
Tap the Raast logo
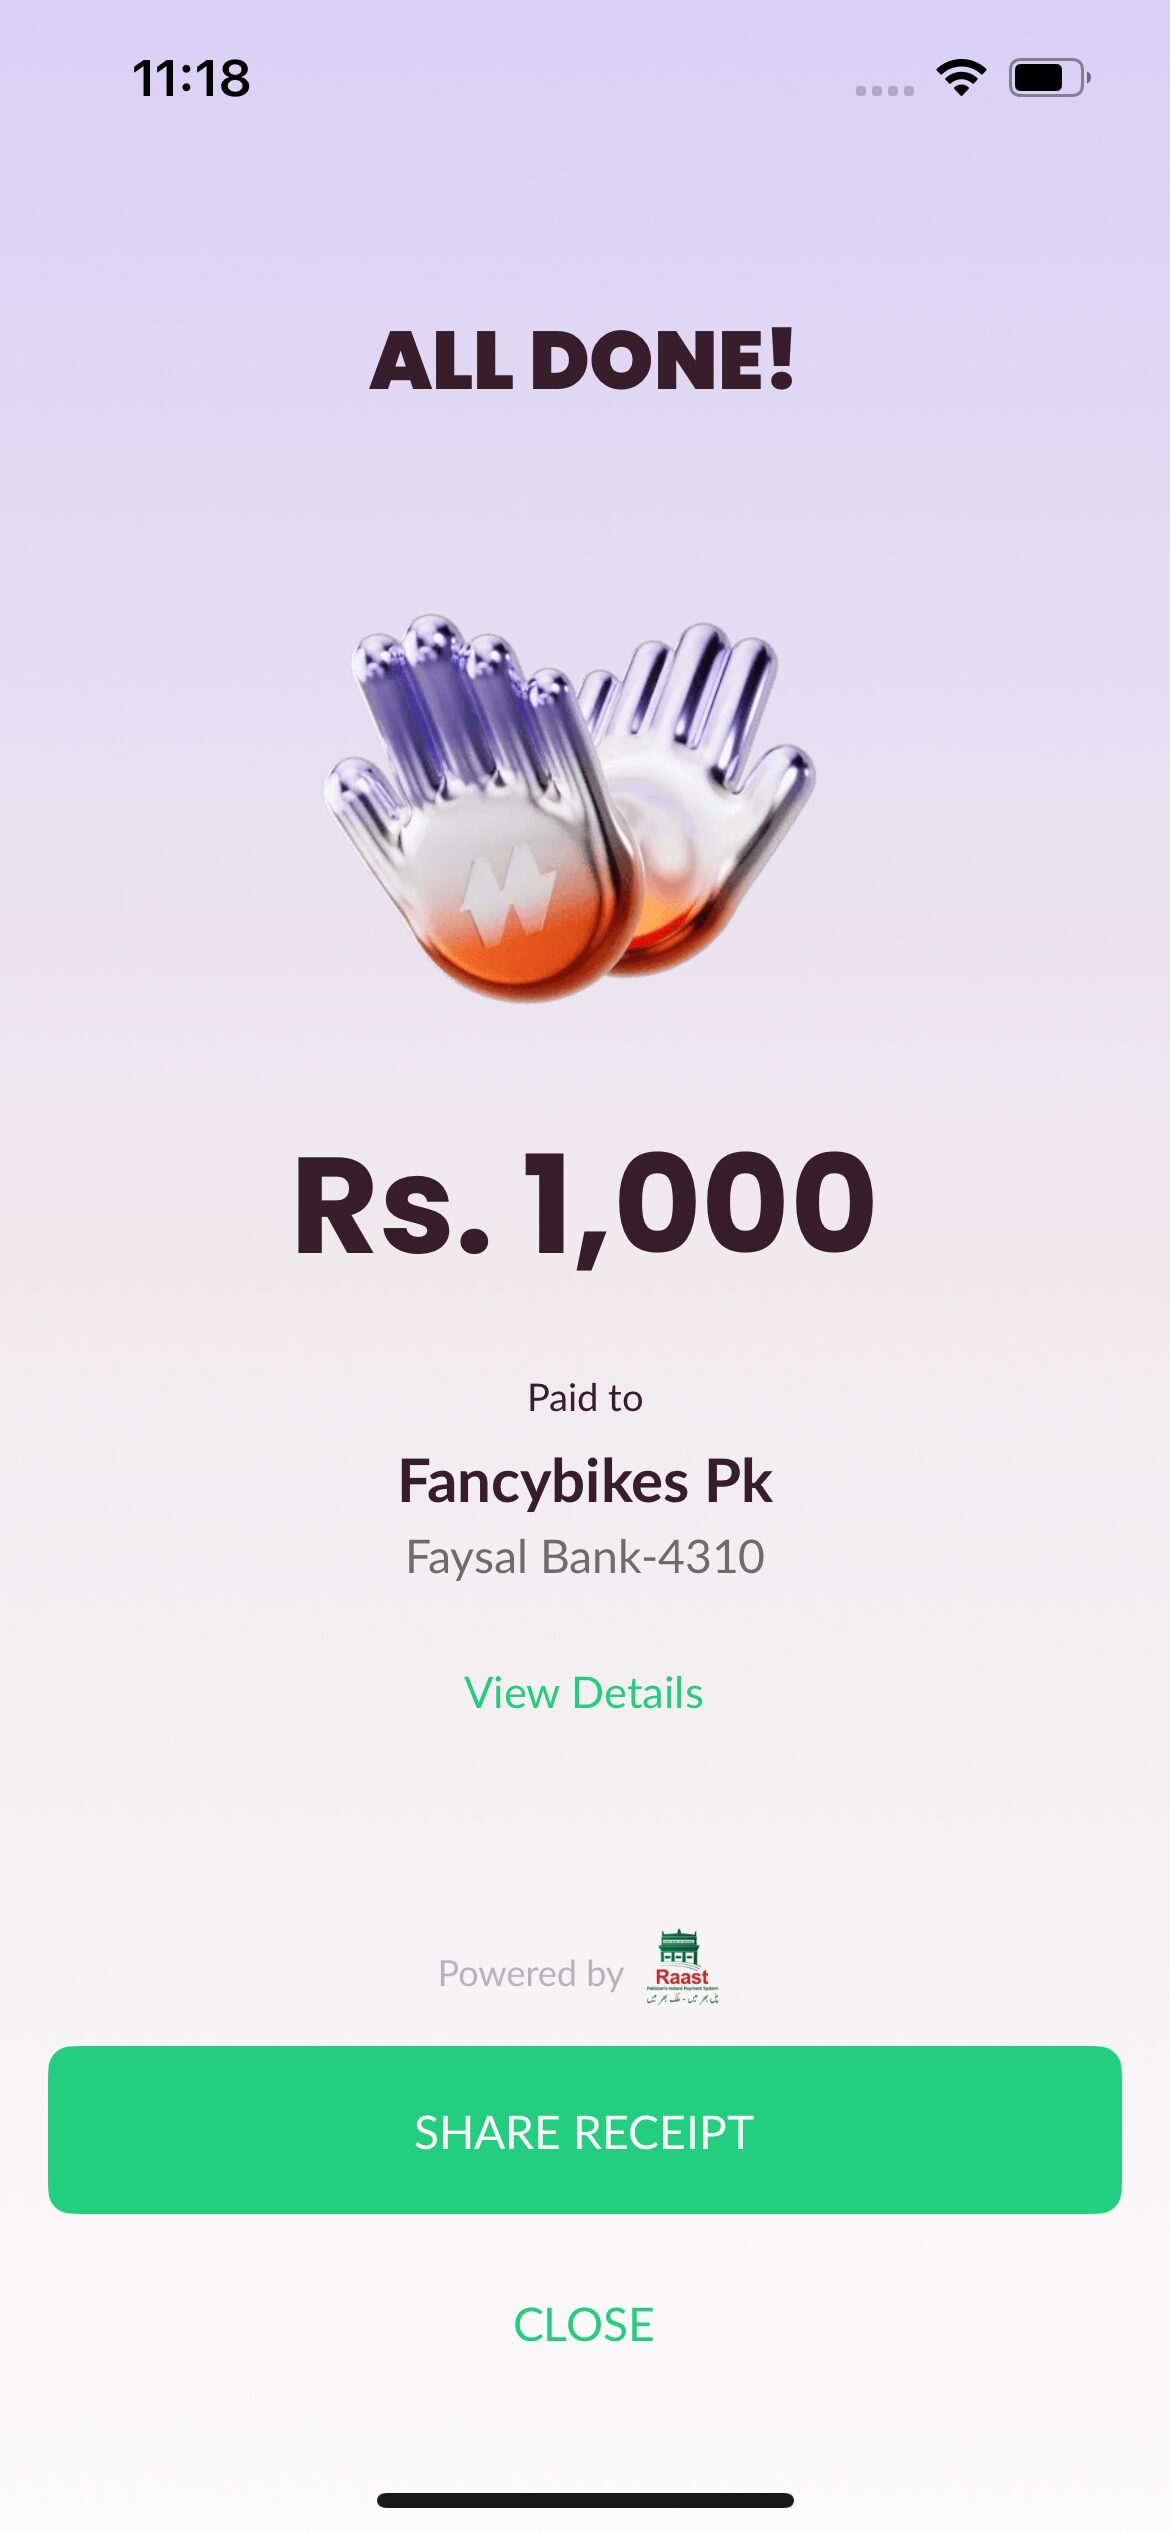click(x=682, y=1966)
